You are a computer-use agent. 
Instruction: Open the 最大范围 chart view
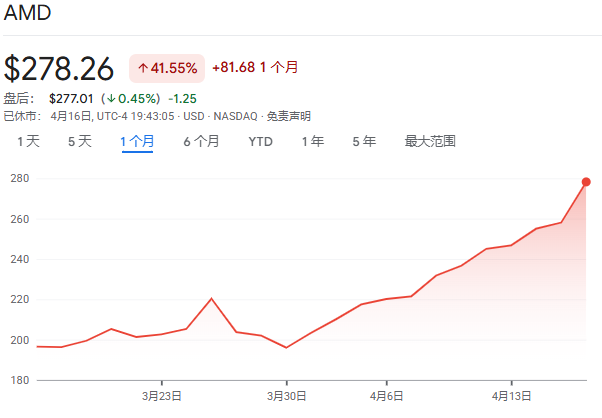pyautogui.click(x=430, y=141)
